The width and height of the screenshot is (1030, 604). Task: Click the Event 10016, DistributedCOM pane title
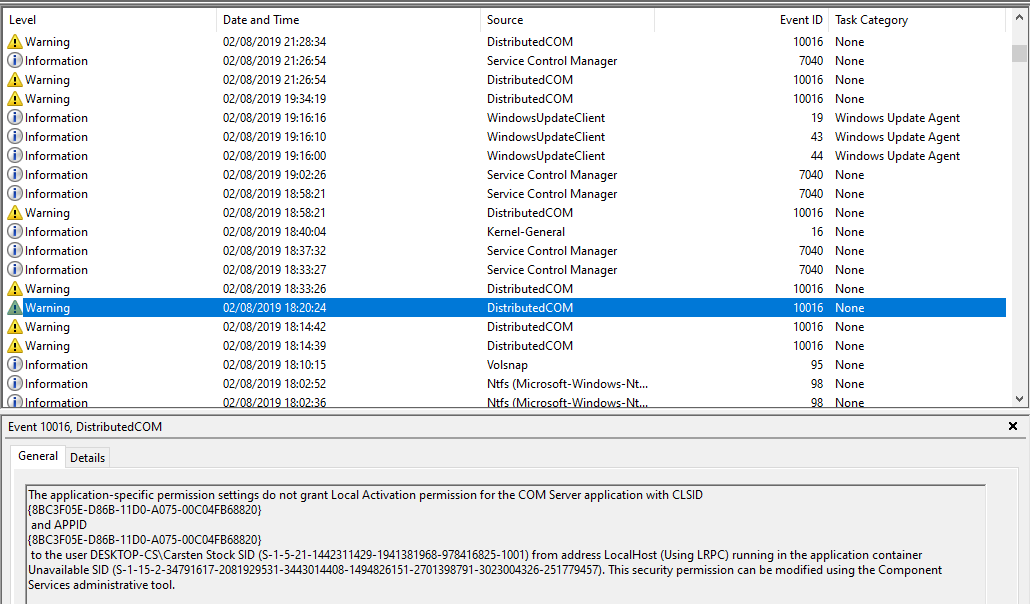85,427
